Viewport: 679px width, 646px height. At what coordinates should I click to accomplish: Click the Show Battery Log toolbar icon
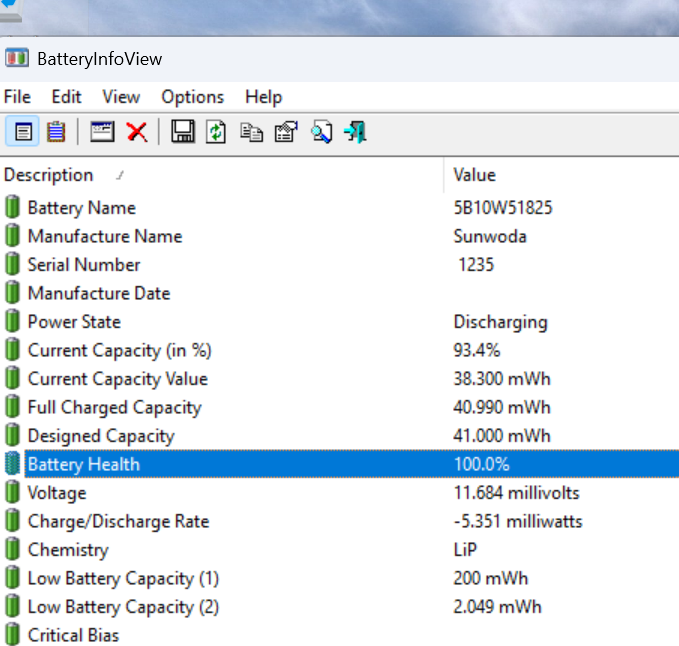pos(56,132)
